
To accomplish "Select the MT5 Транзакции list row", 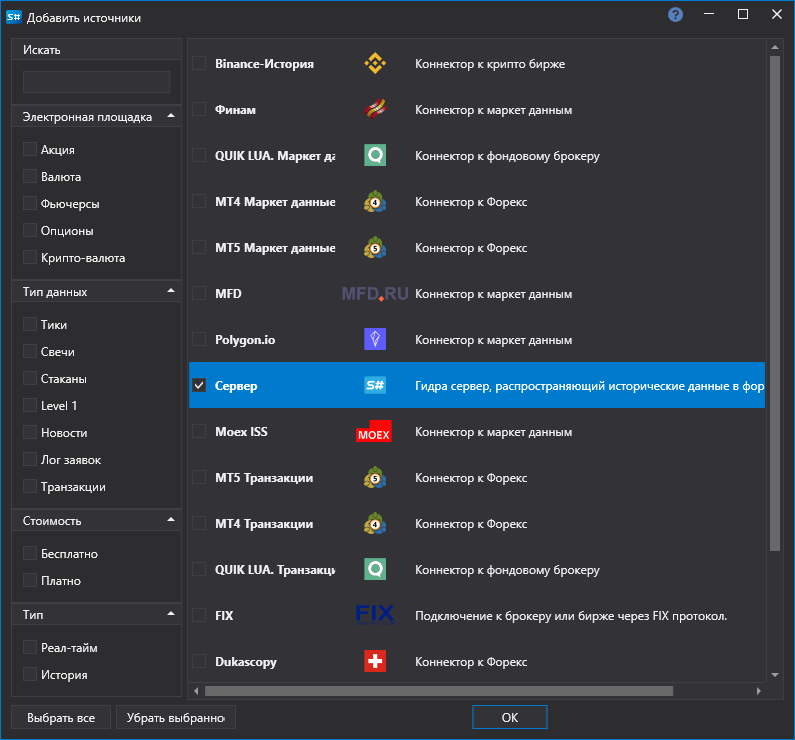I will pos(477,477).
